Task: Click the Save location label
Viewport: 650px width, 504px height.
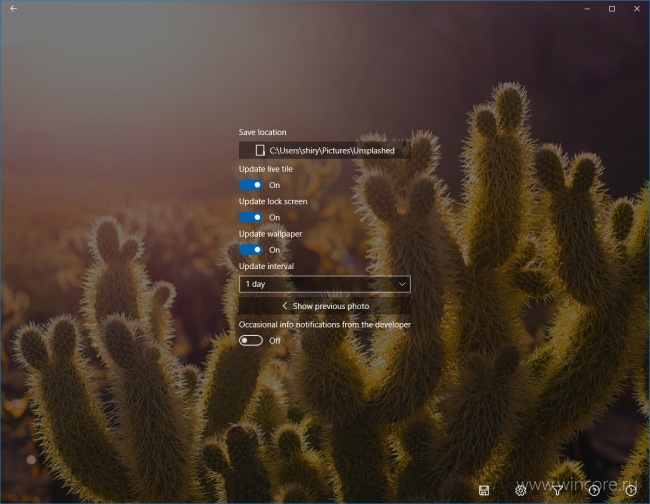Action: [x=262, y=132]
